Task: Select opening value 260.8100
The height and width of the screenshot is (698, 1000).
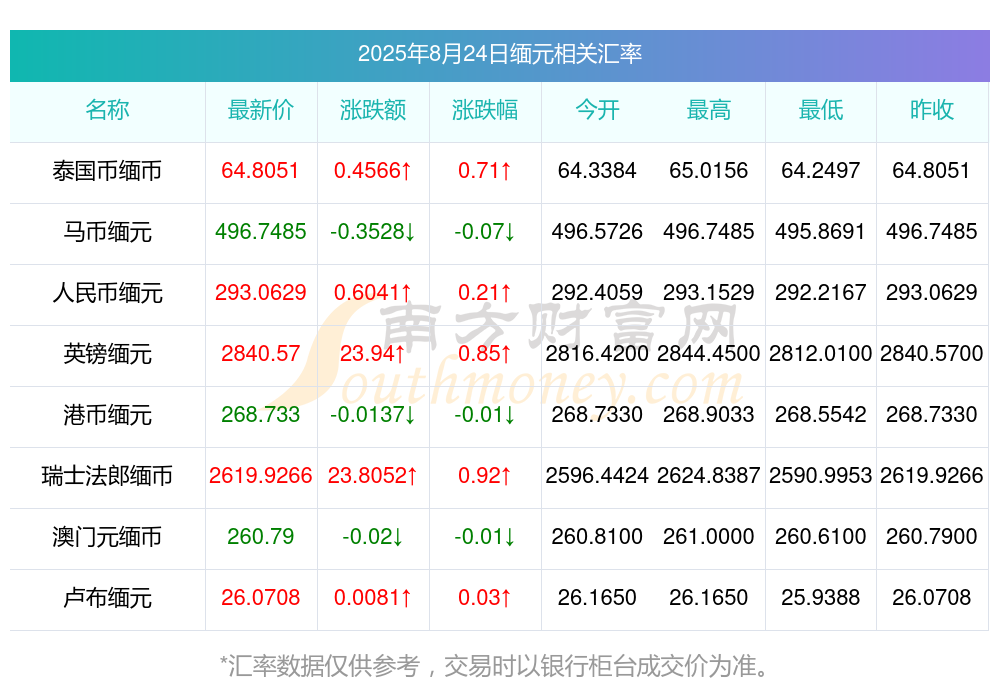Action: [x=597, y=536]
